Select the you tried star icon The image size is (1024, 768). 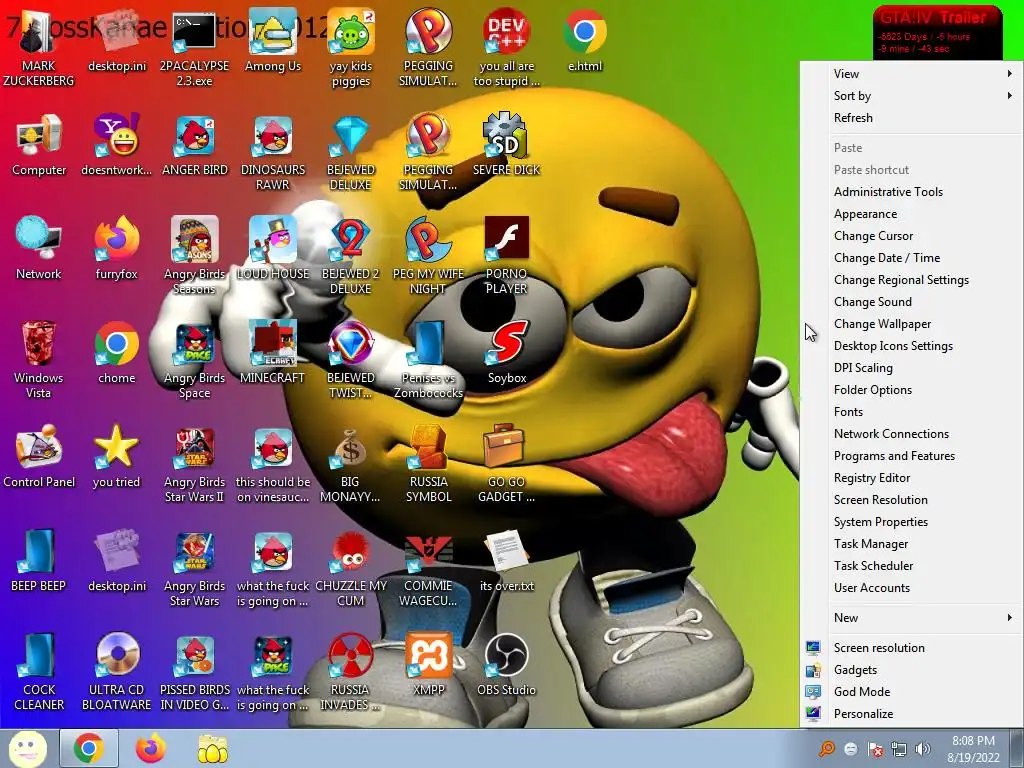pos(116,456)
